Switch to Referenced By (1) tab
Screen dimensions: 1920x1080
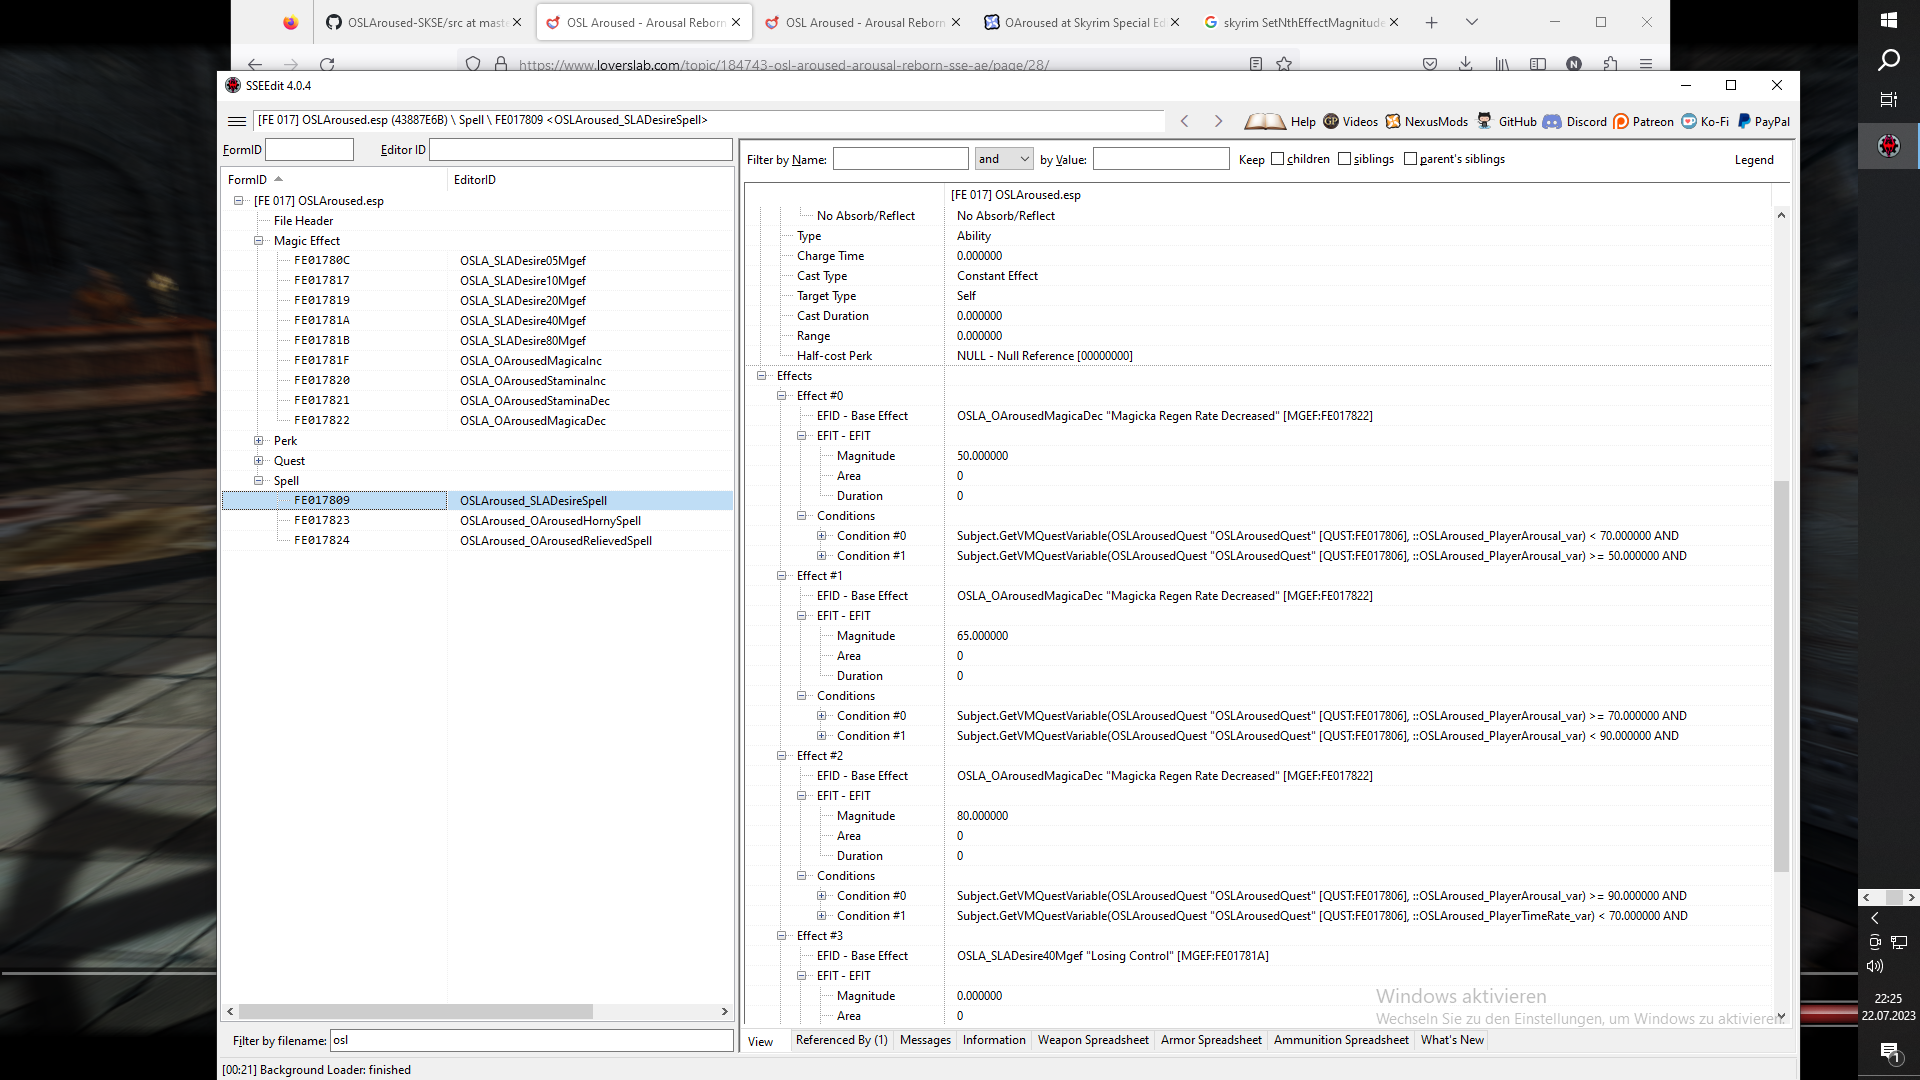point(841,1040)
